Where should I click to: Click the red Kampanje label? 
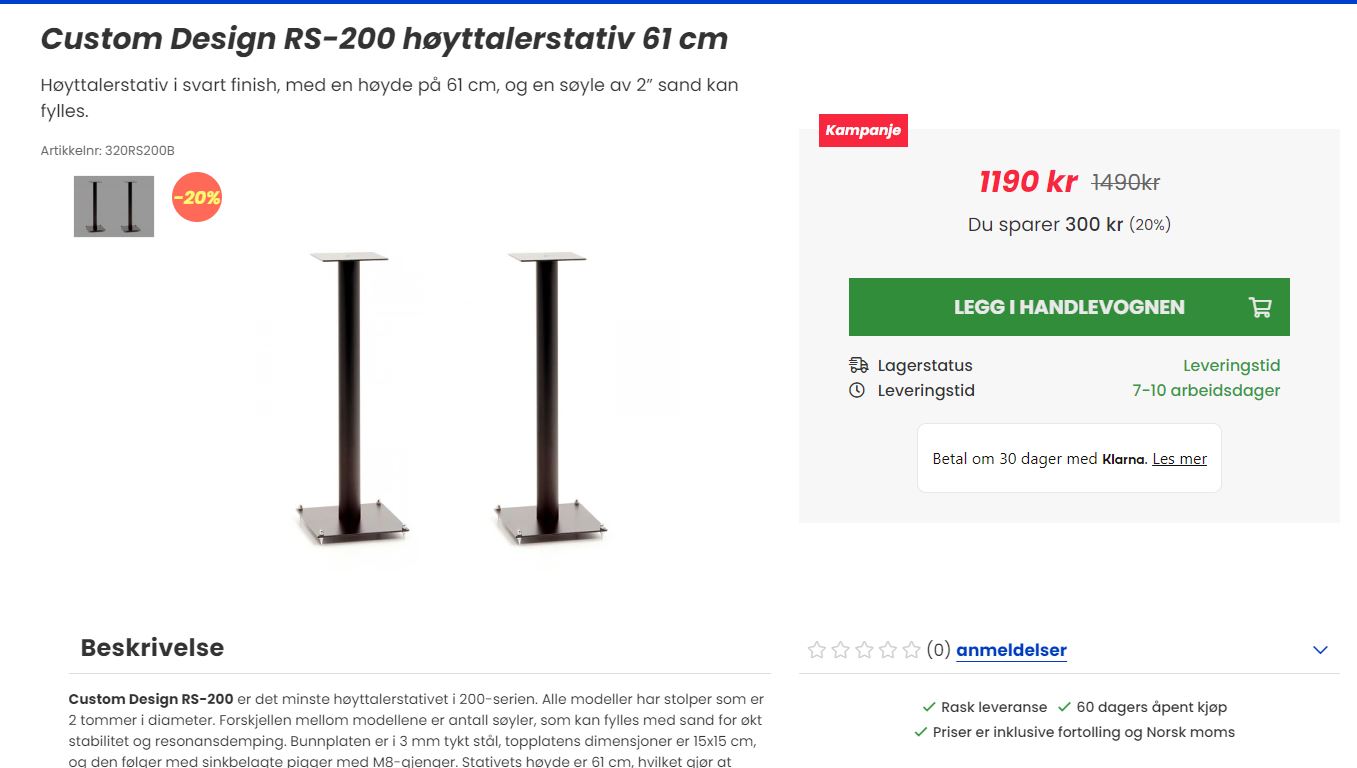click(x=863, y=130)
